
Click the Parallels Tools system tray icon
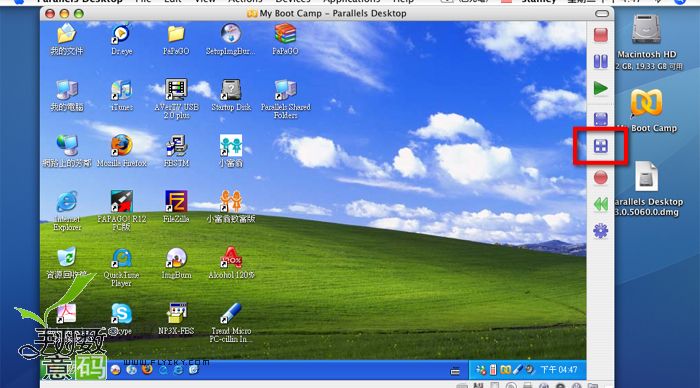pos(505,370)
